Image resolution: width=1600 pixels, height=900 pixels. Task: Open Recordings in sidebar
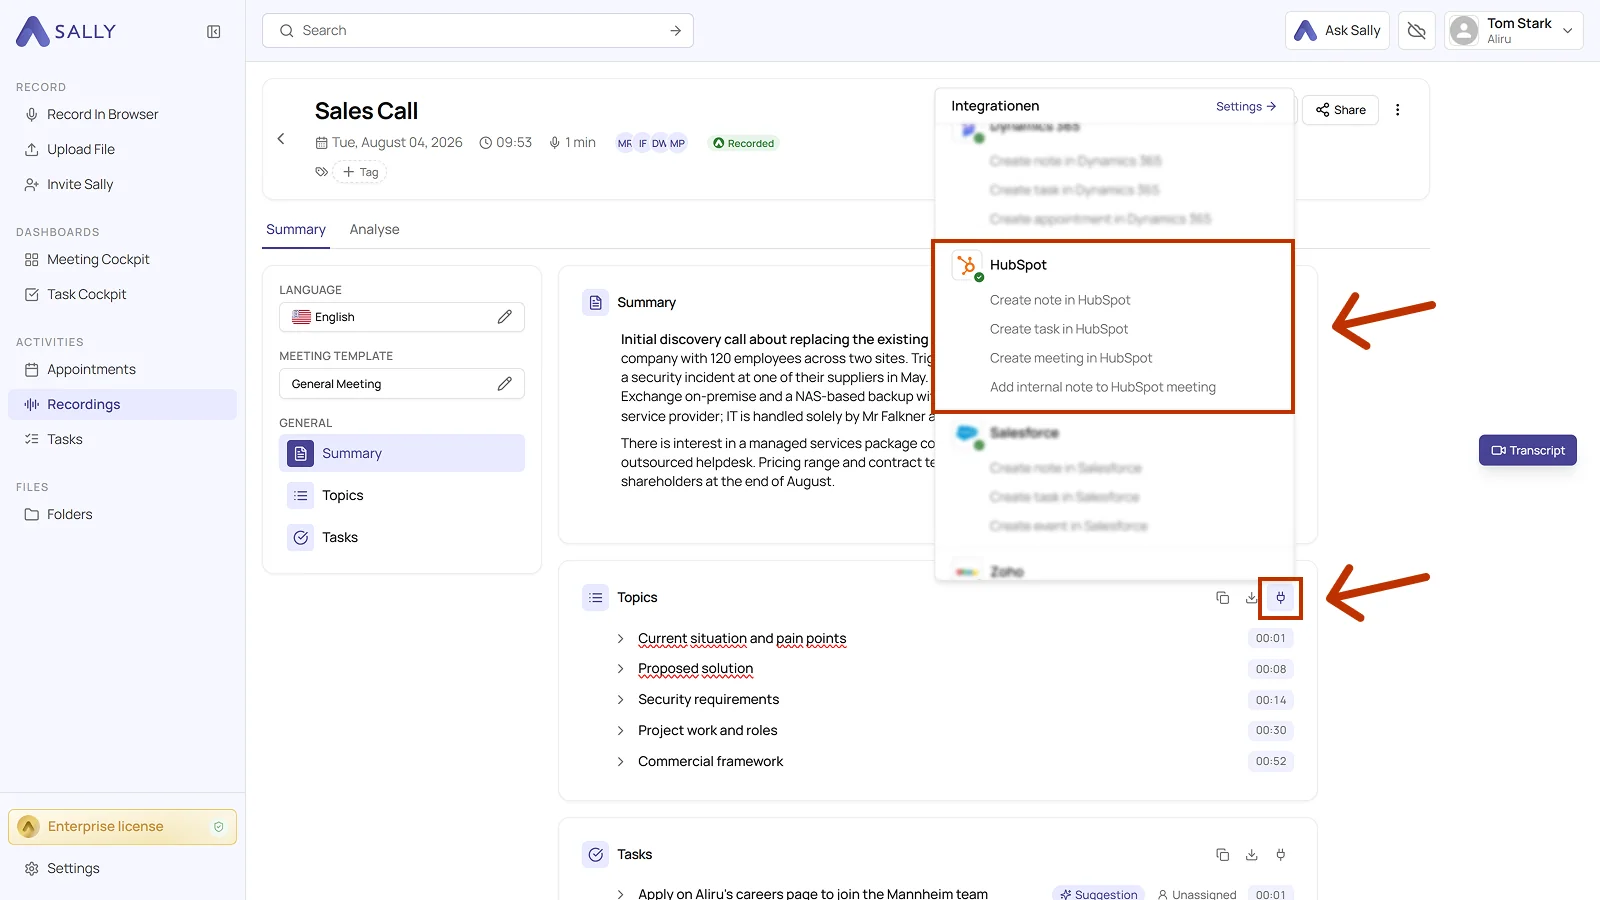[122, 404]
